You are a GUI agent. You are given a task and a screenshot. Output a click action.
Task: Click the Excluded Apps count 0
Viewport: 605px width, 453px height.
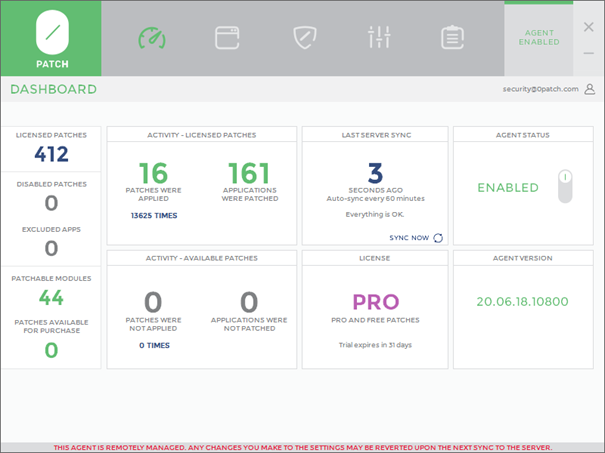51,248
